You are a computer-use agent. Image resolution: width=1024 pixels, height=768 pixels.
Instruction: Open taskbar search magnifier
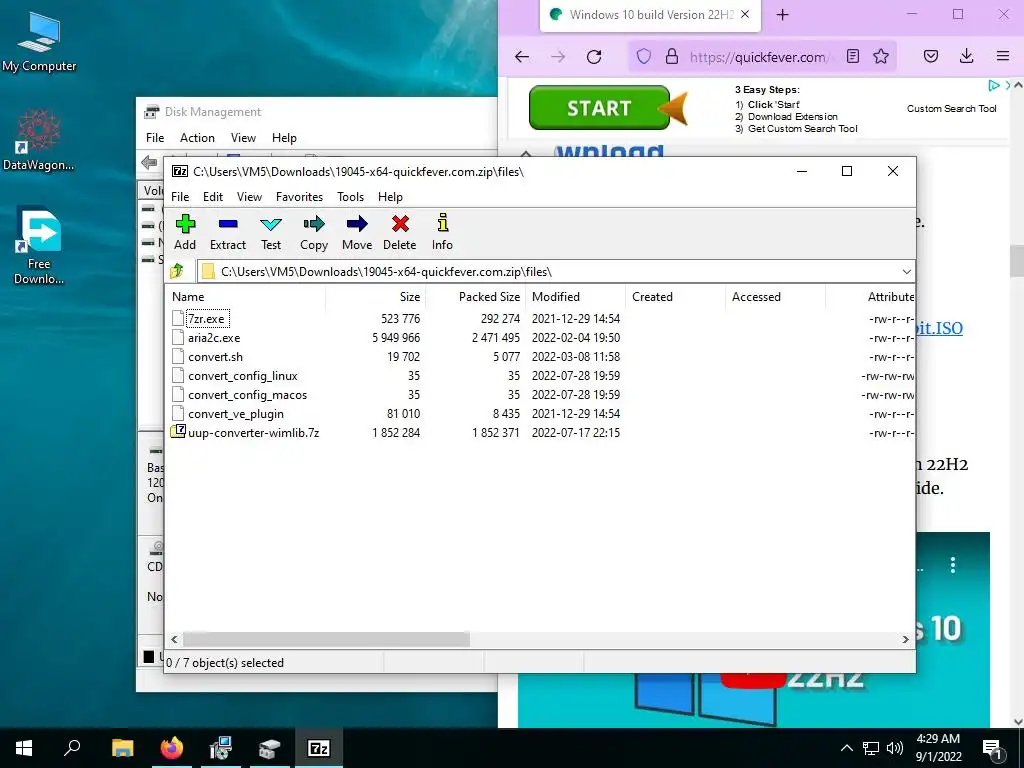[72, 748]
